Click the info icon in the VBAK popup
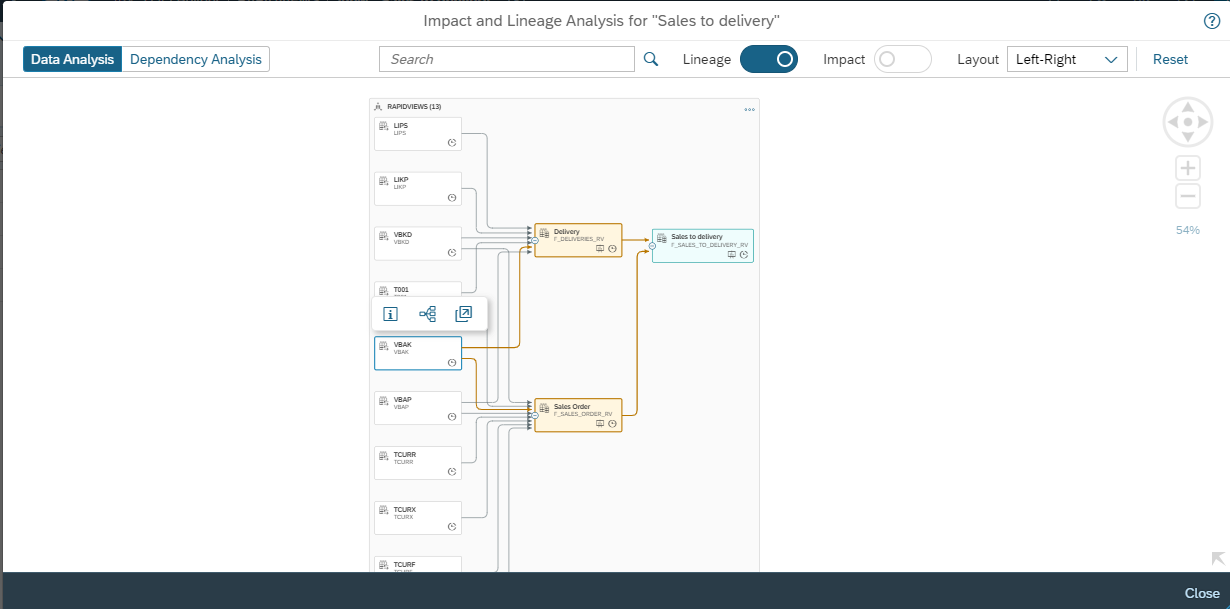This screenshot has width=1230, height=609. (391, 314)
